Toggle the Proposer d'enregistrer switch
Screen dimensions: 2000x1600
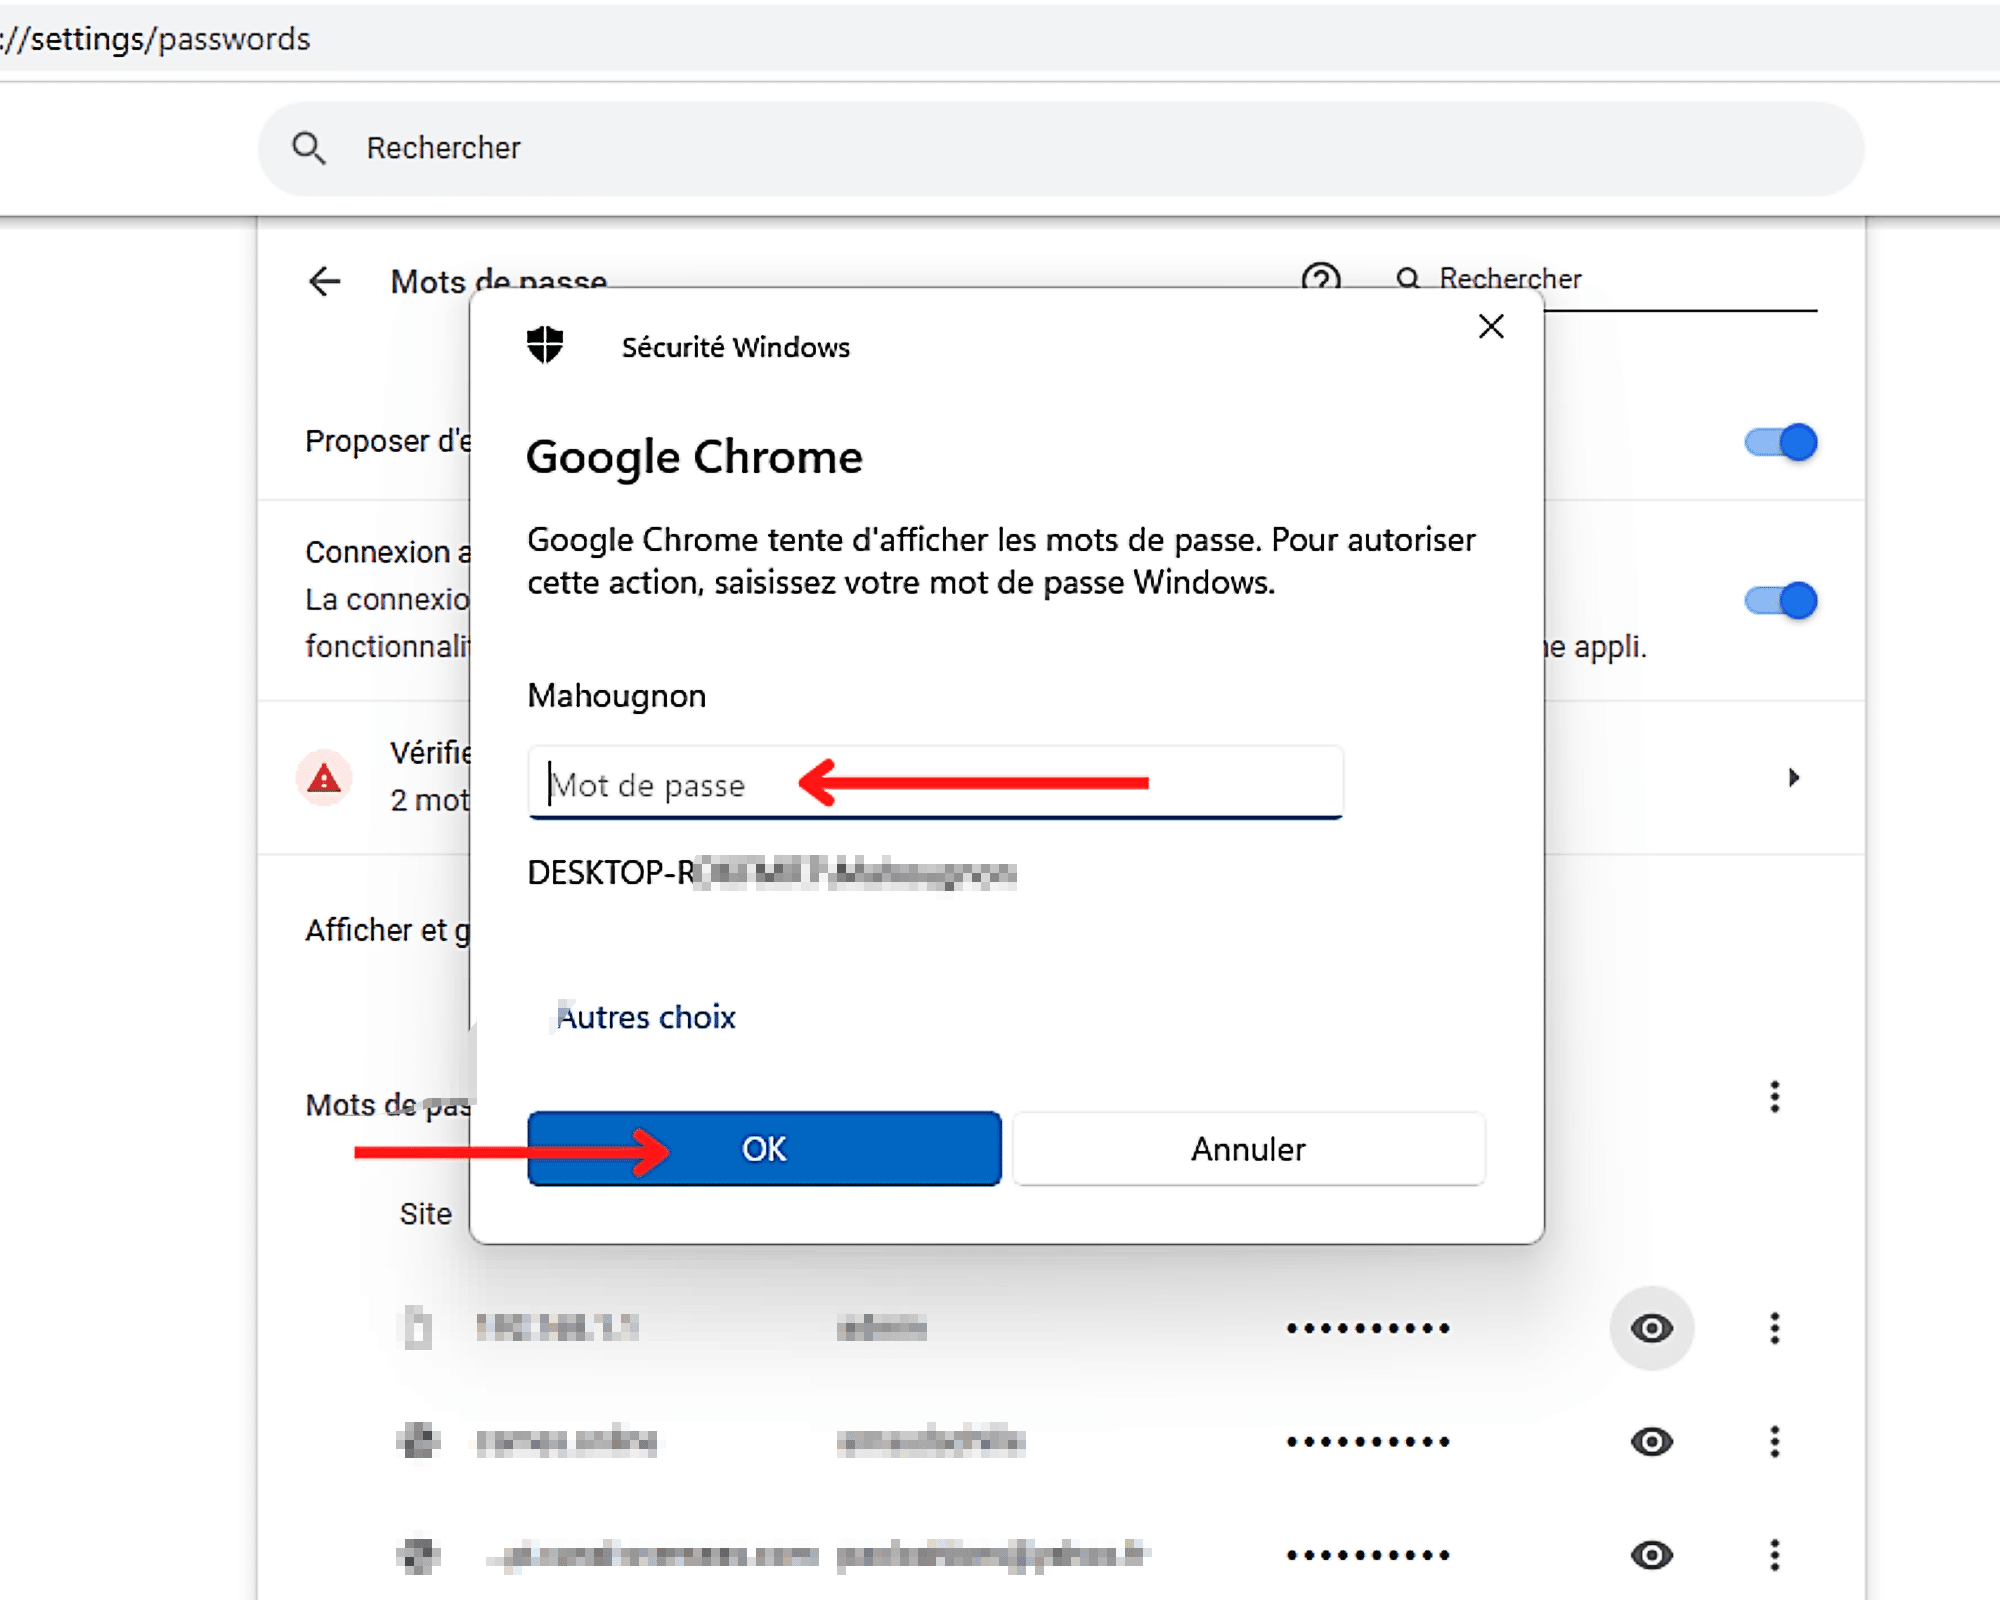coord(1781,442)
